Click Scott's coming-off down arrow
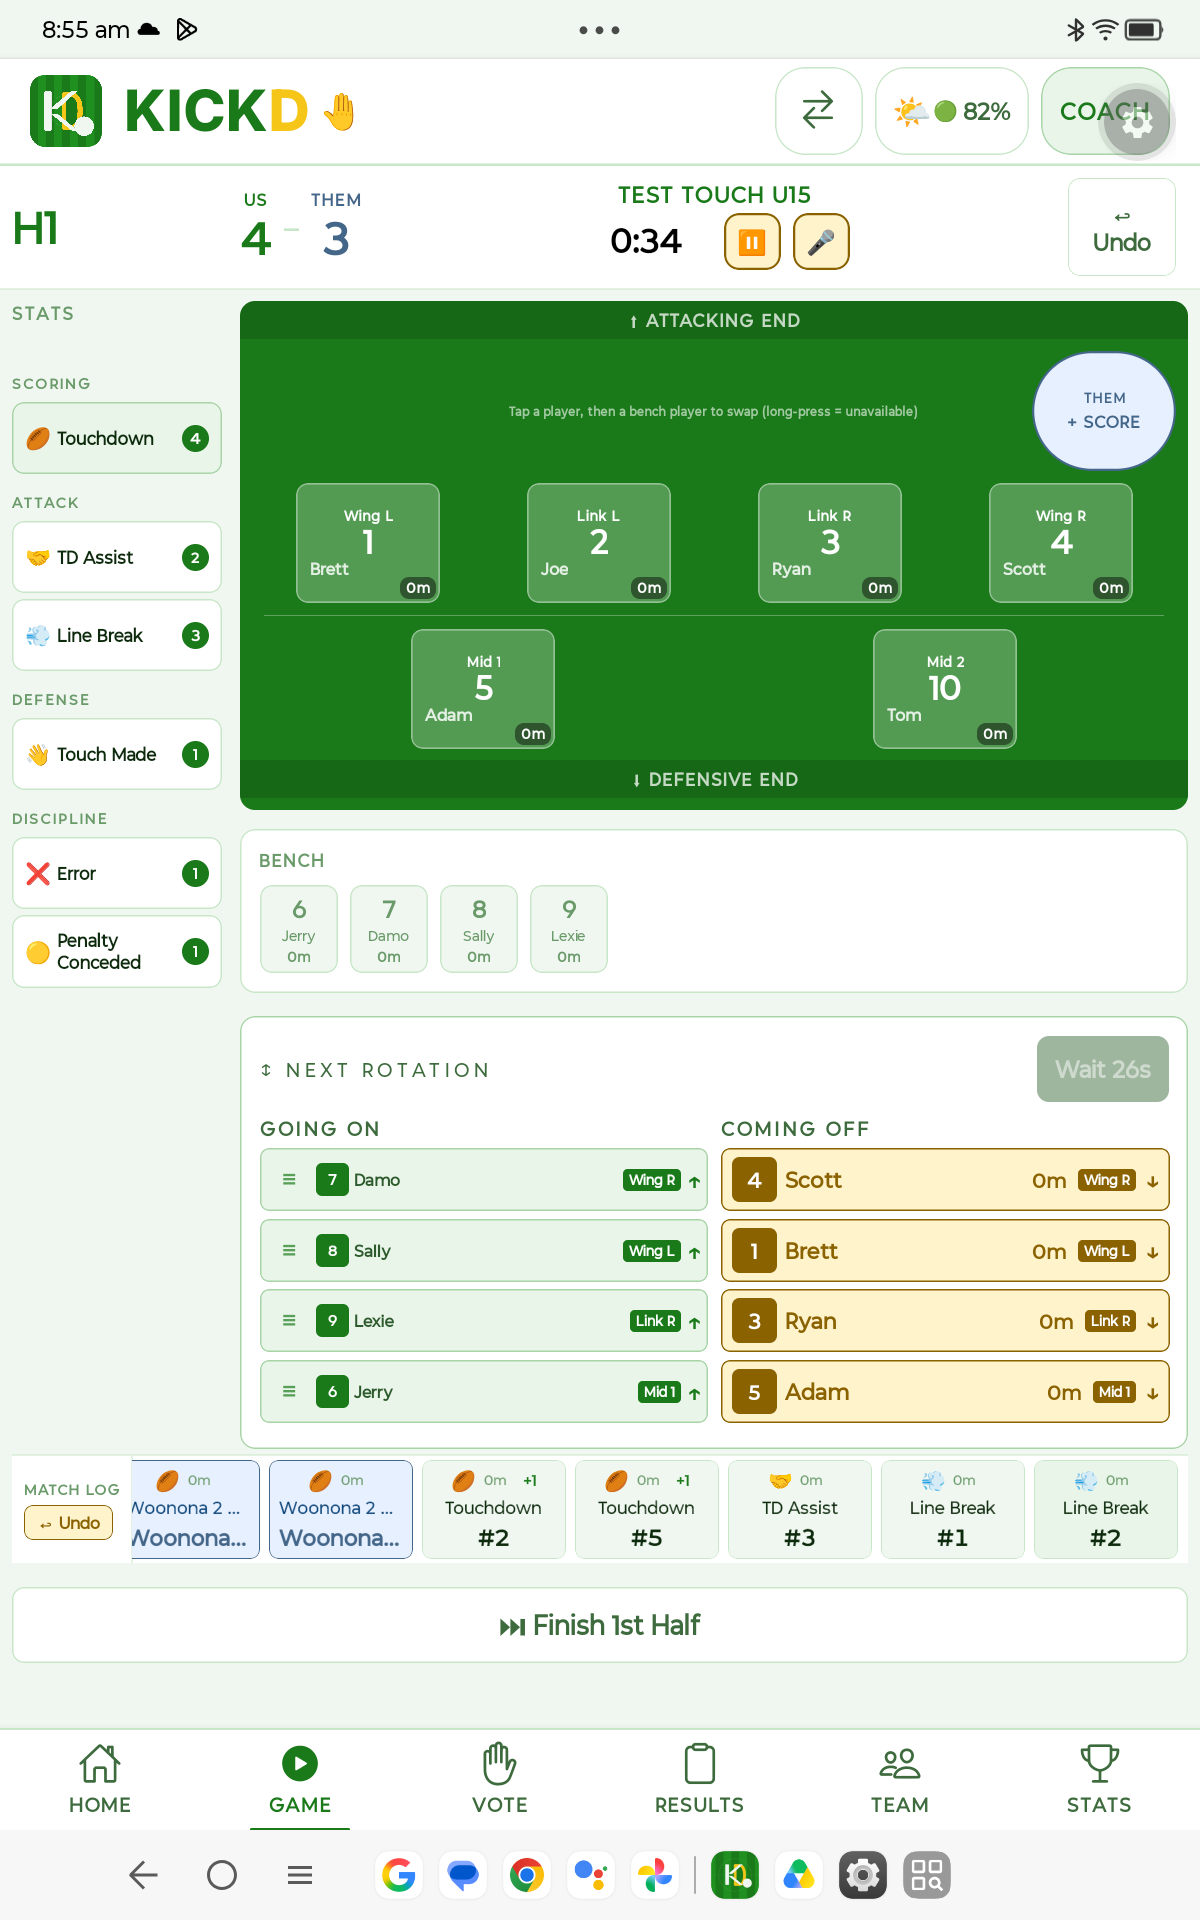1200x1920 pixels. click(x=1153, y=1181)
